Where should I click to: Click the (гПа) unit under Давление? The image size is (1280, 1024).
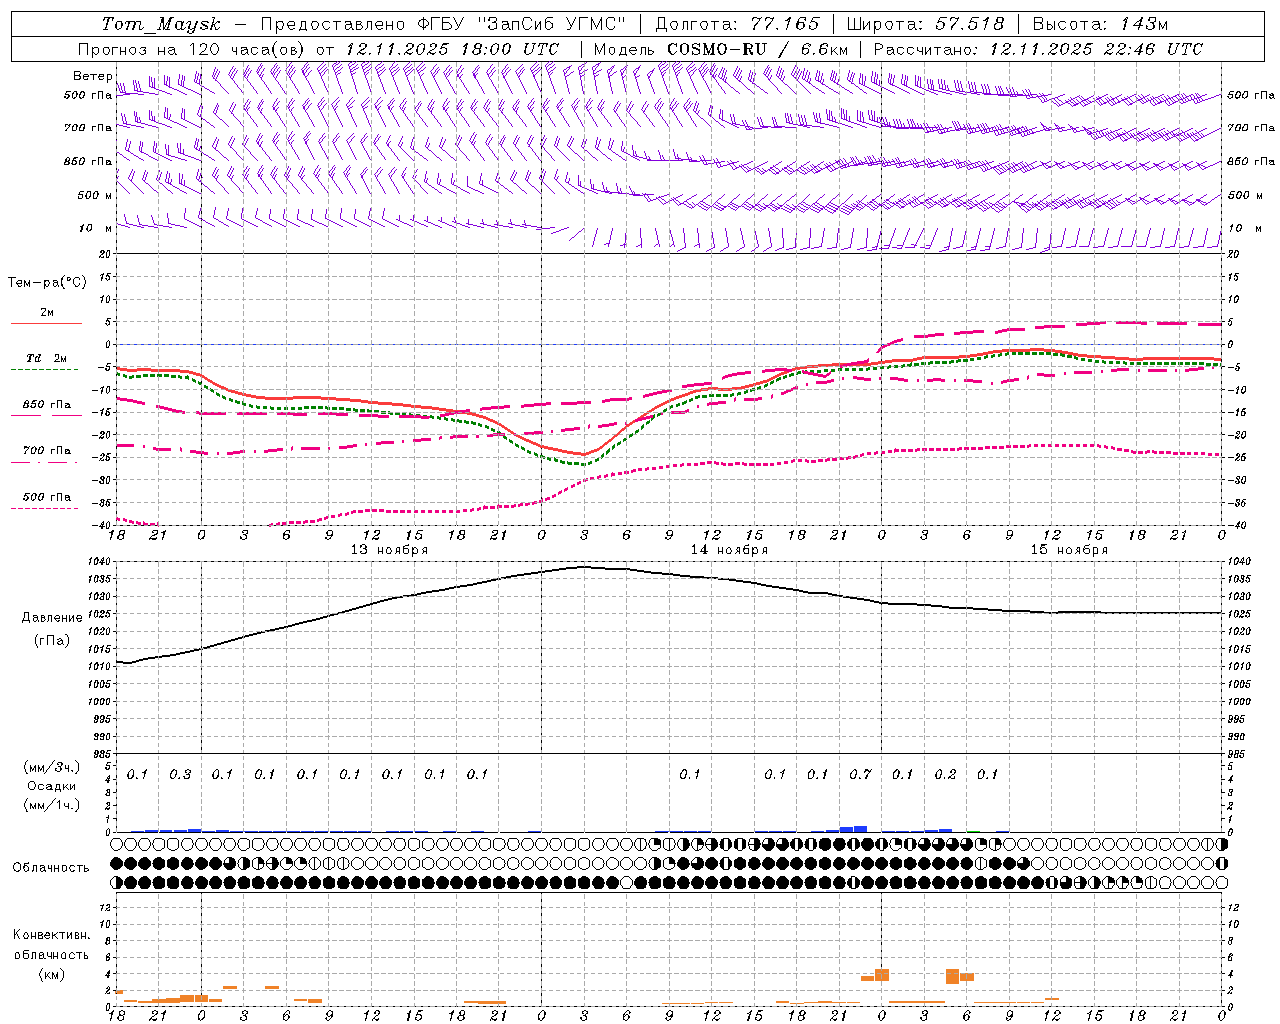click(52, 640)
